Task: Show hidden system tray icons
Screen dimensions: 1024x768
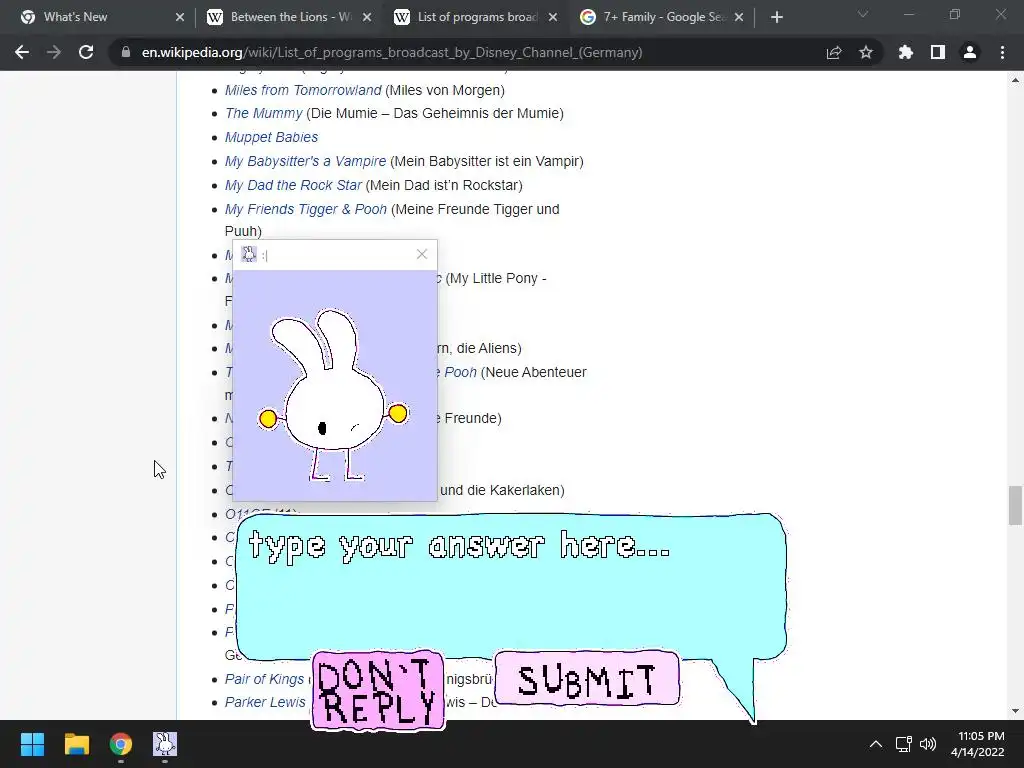Action: pyautogui.click(x=876, y=744)
